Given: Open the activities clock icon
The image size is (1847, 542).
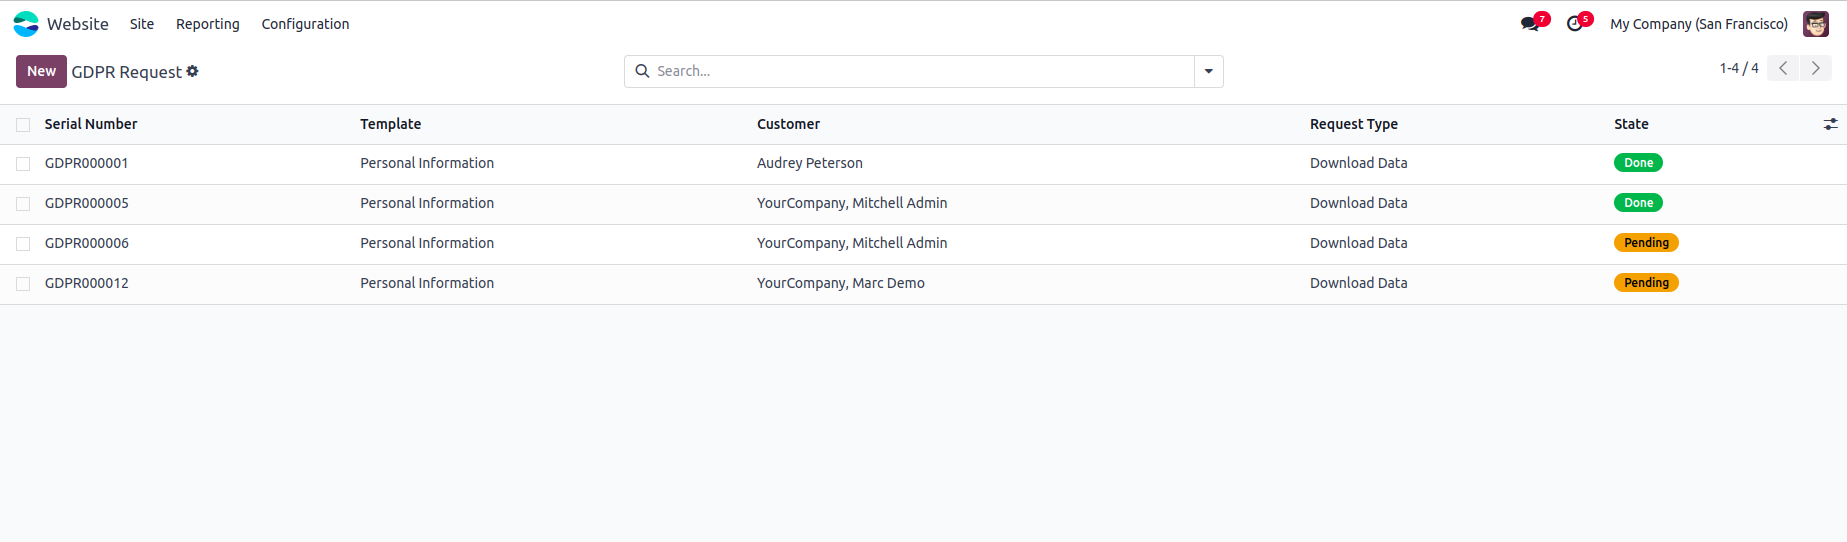Looking at the screenshot, I should (1575, 24).
